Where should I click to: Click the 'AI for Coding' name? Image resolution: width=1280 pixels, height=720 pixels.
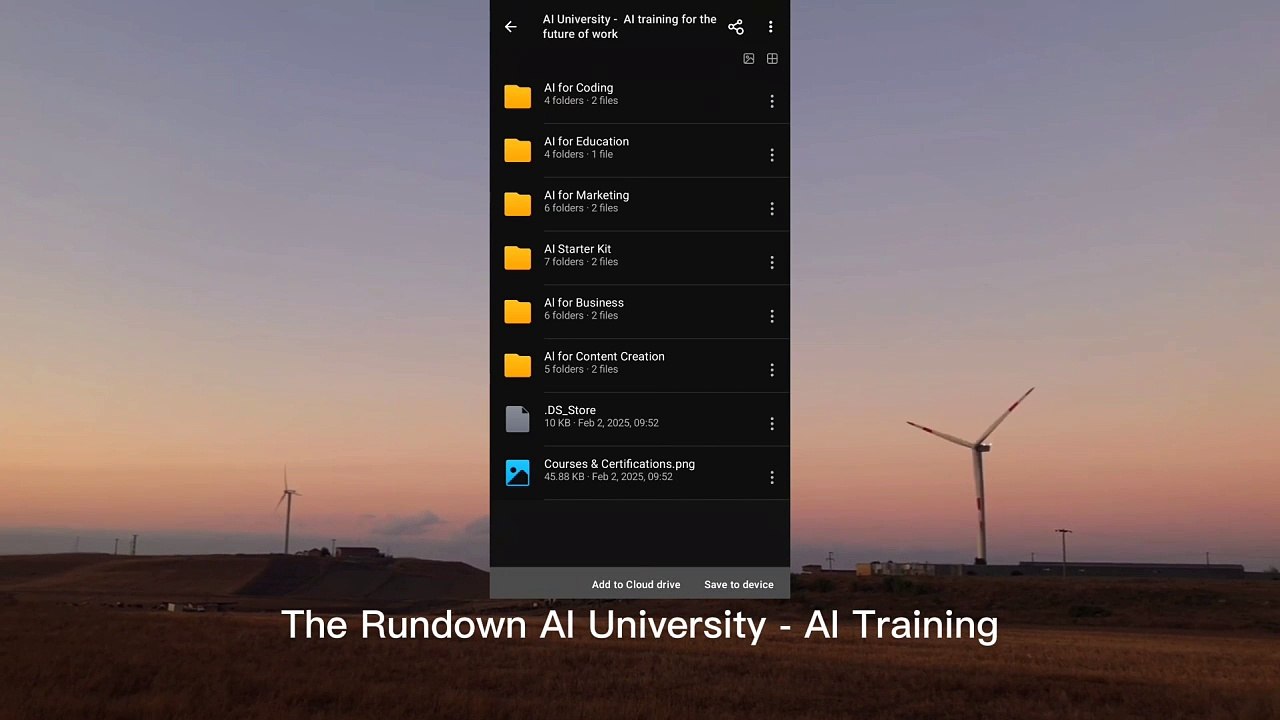click(579, 88)
